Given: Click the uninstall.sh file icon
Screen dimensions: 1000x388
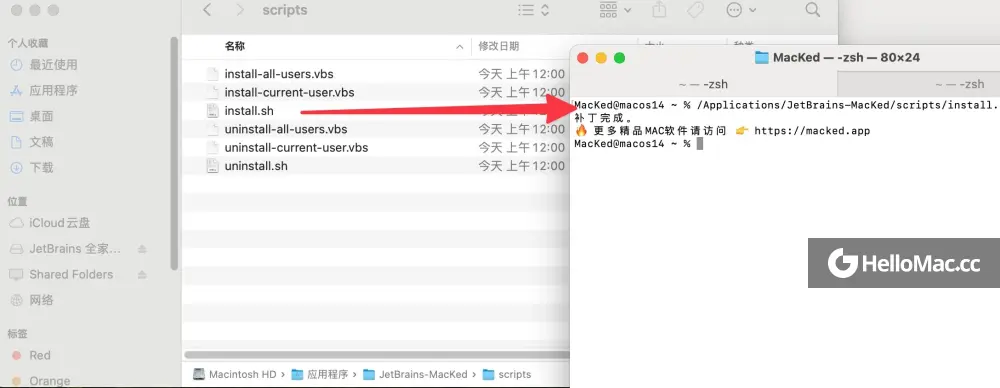Looking at the screenshot, I should [212, 167].
